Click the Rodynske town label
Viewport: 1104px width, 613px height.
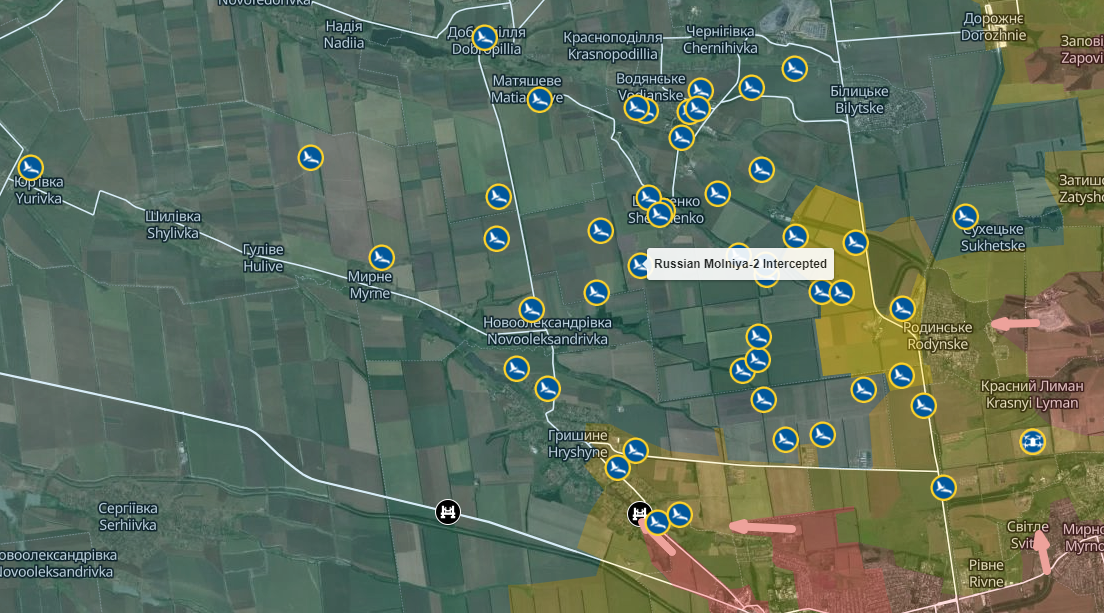click(x=938, y=336)
